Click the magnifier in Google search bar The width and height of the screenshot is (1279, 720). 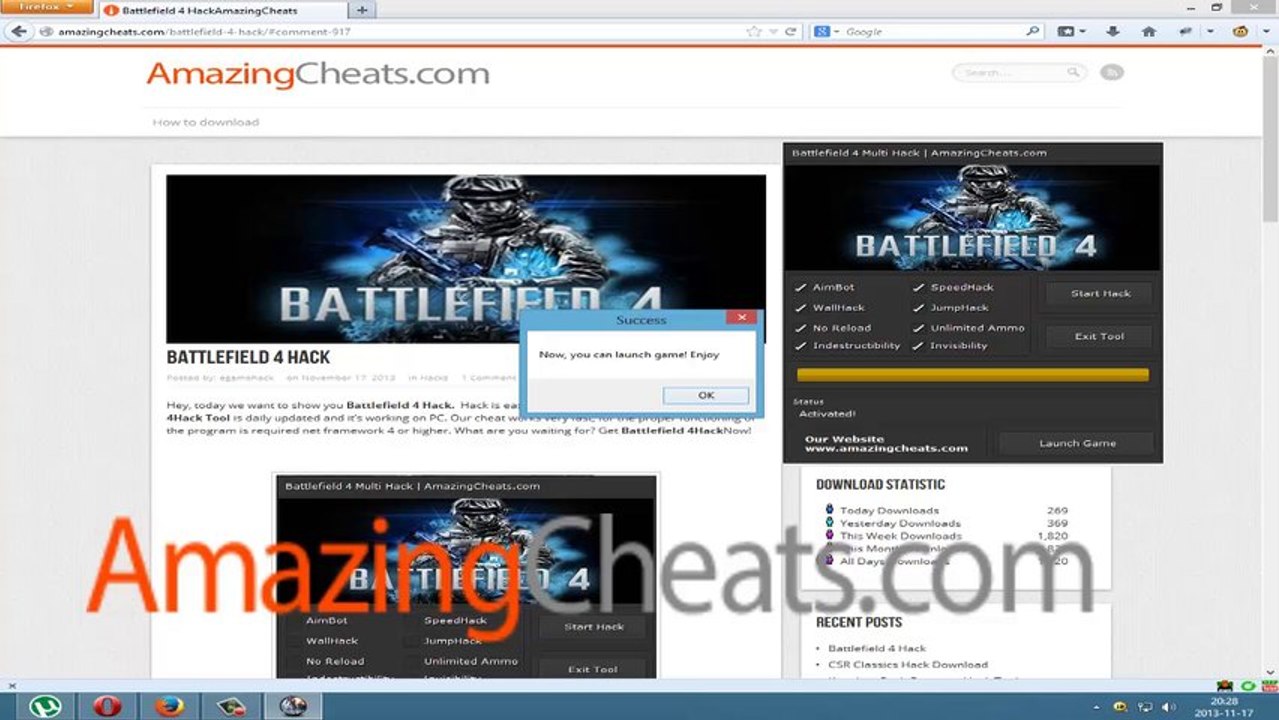(1033, 31)
